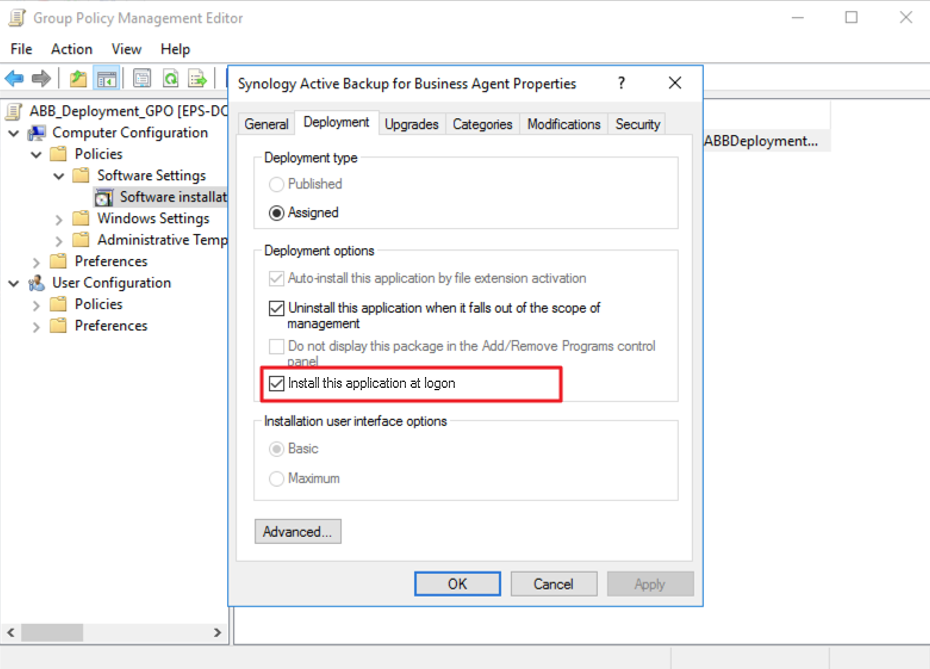The height and width of the screenshot is (669, 930).
Task: Click the Refresh icon in the toolbar
Action: (172, 78)
